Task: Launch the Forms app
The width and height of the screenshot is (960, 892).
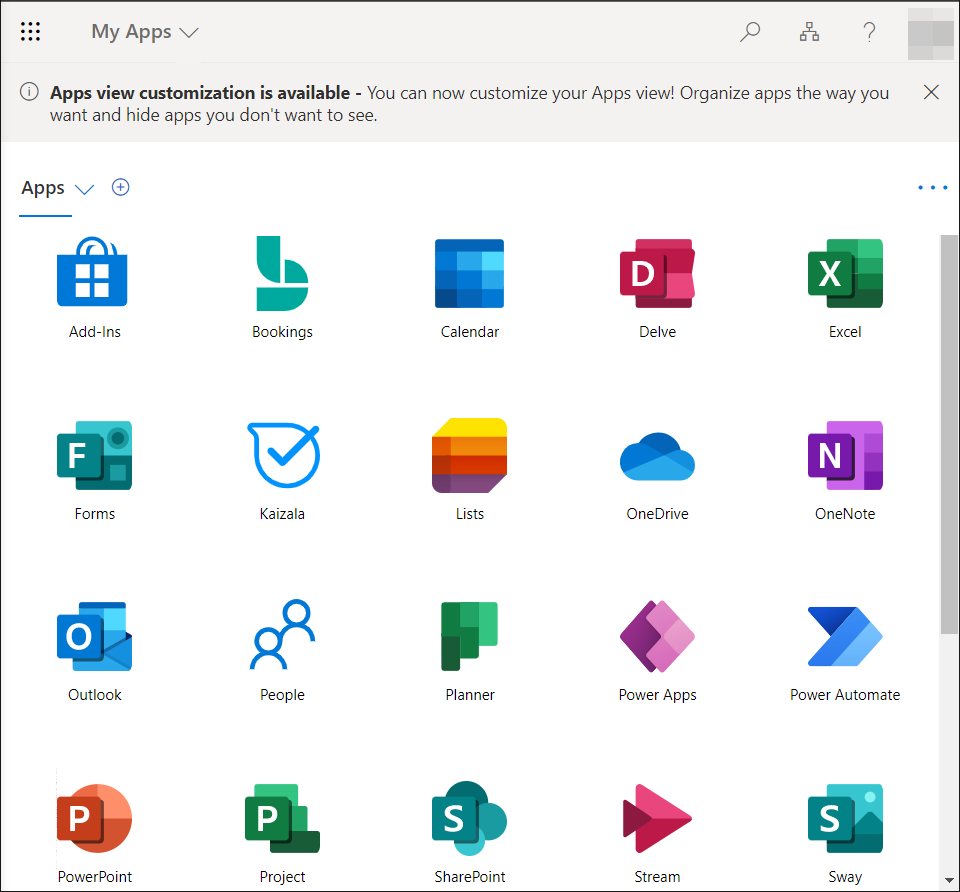Action: tap(94, 470)
